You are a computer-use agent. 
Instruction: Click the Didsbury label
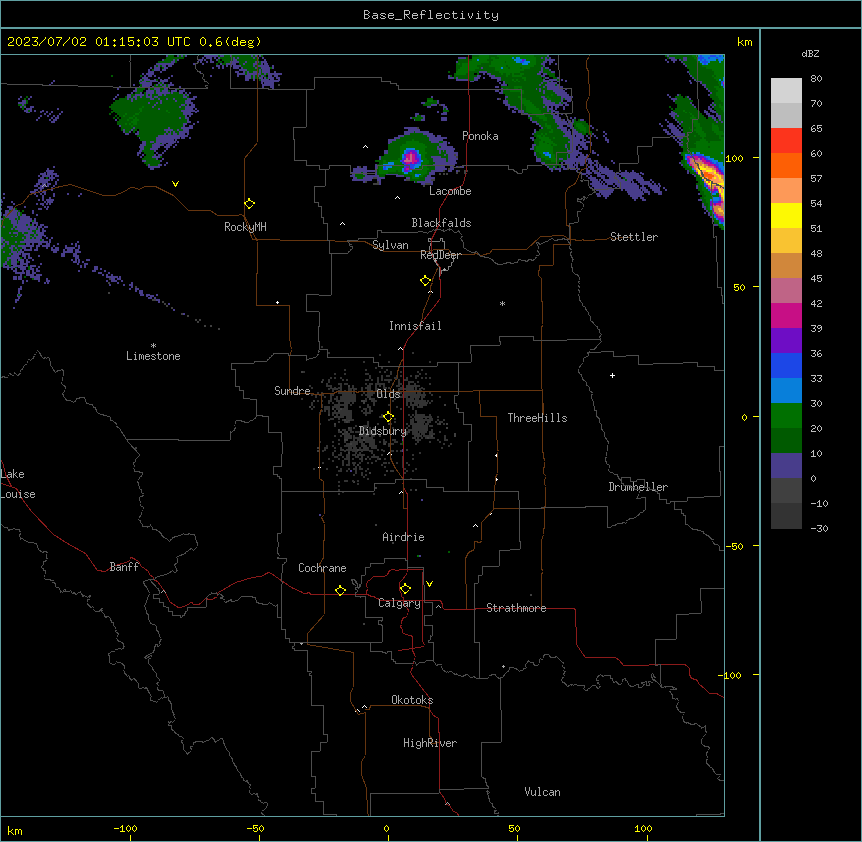(383, 431)
